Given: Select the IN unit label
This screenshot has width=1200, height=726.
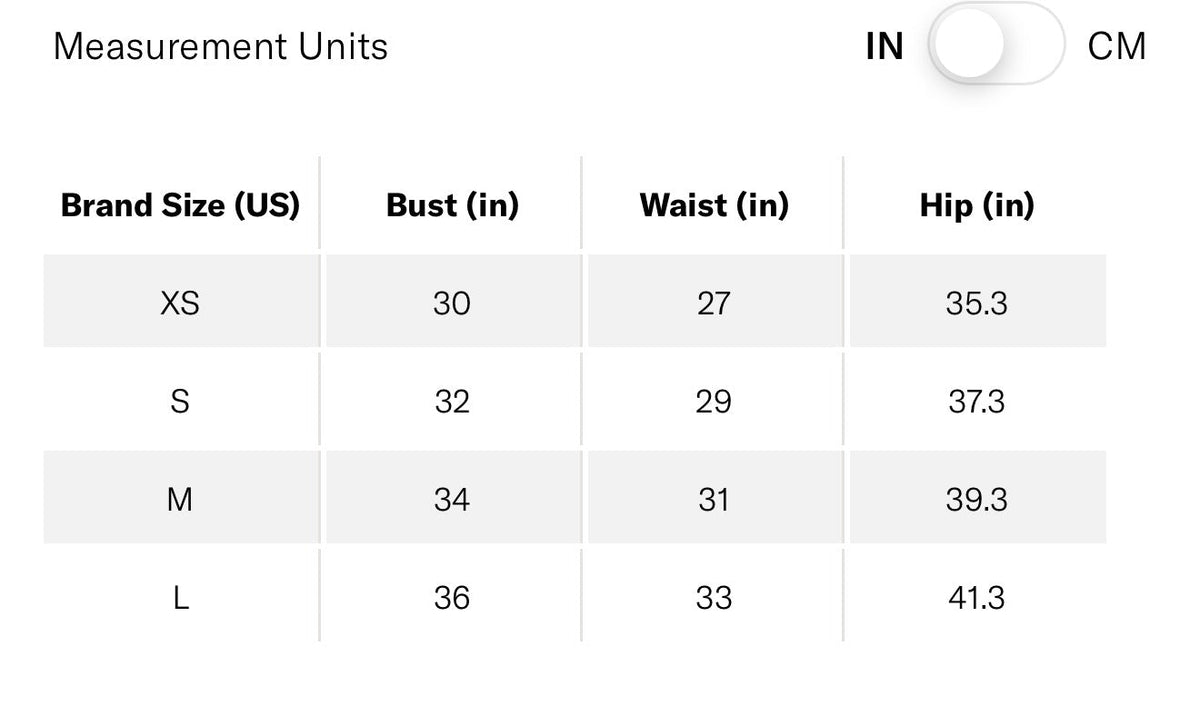Looking at the screenshot, I should tap(884, 47).
